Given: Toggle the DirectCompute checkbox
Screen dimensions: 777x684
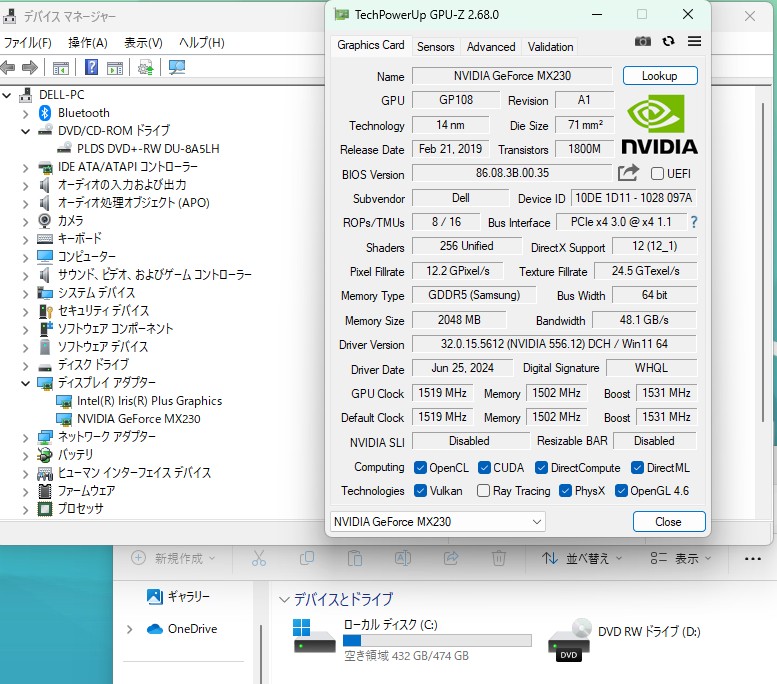Looking at the screenshot, I should click(x=542, y=467).
